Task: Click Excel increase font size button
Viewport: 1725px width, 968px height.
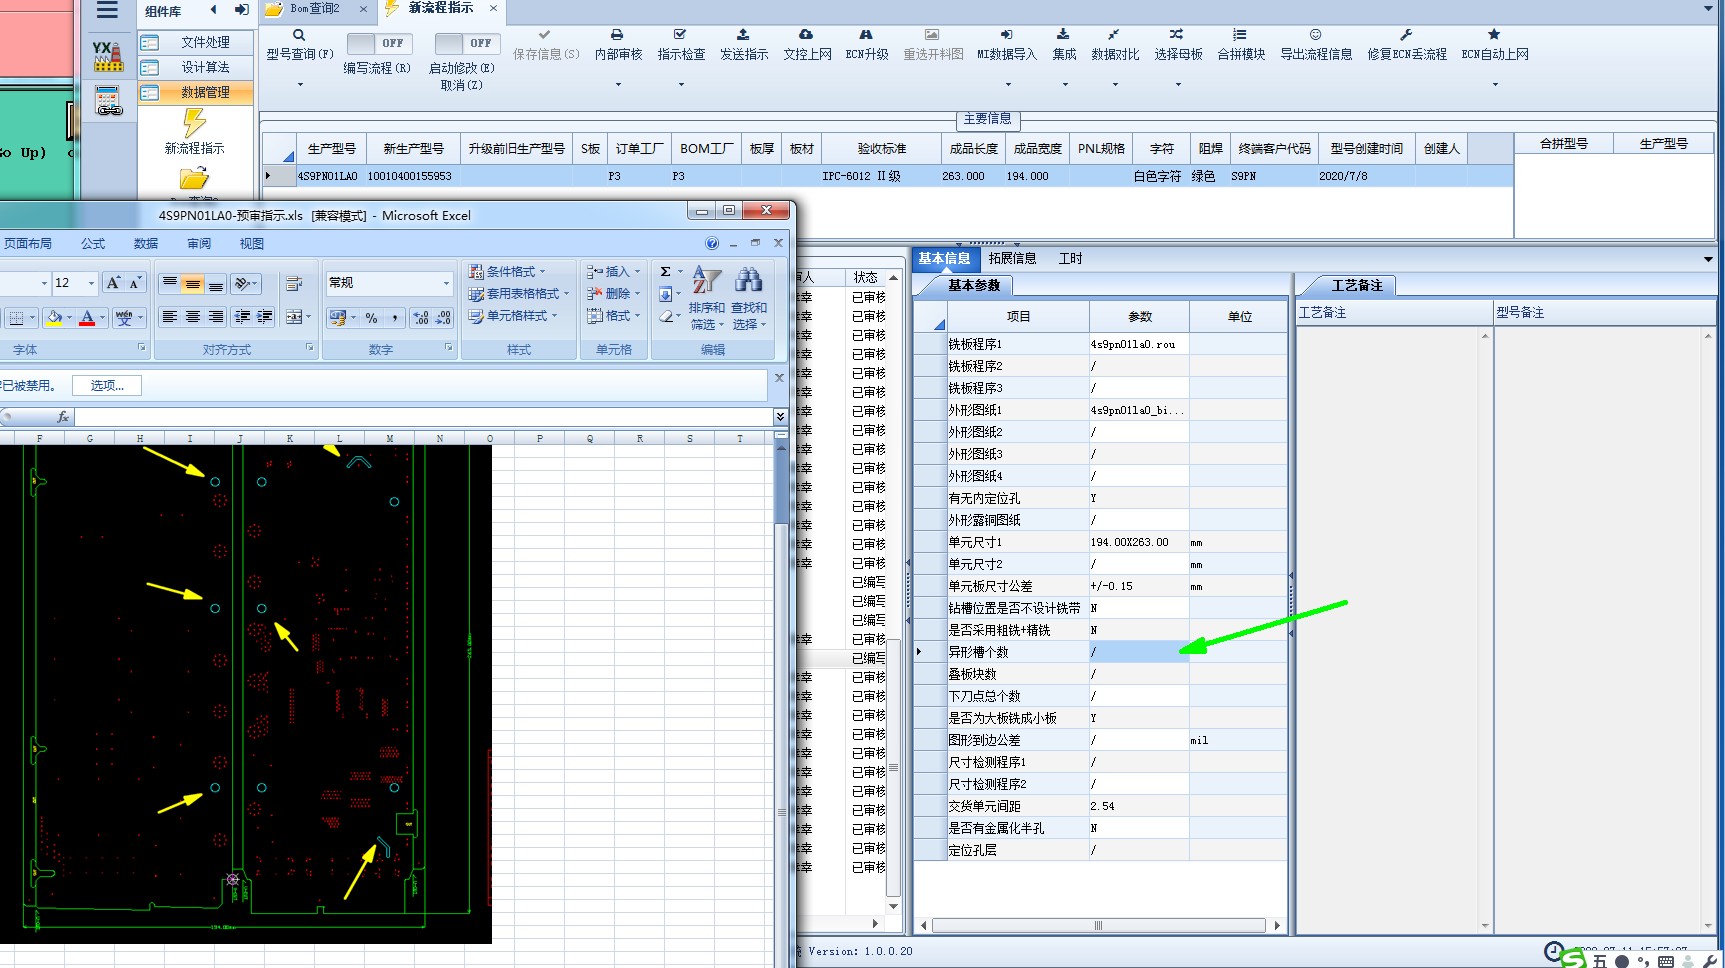Action: 113,283
